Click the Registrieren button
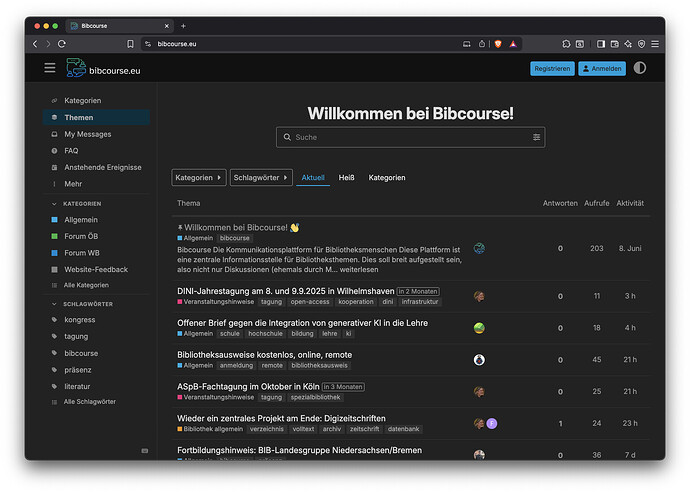690x493 pixels. [x=552, y=68]
